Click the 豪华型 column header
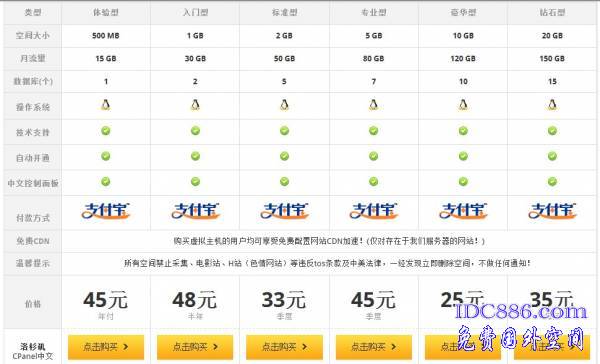Screen dimensions: 600x364 (463, 13)
